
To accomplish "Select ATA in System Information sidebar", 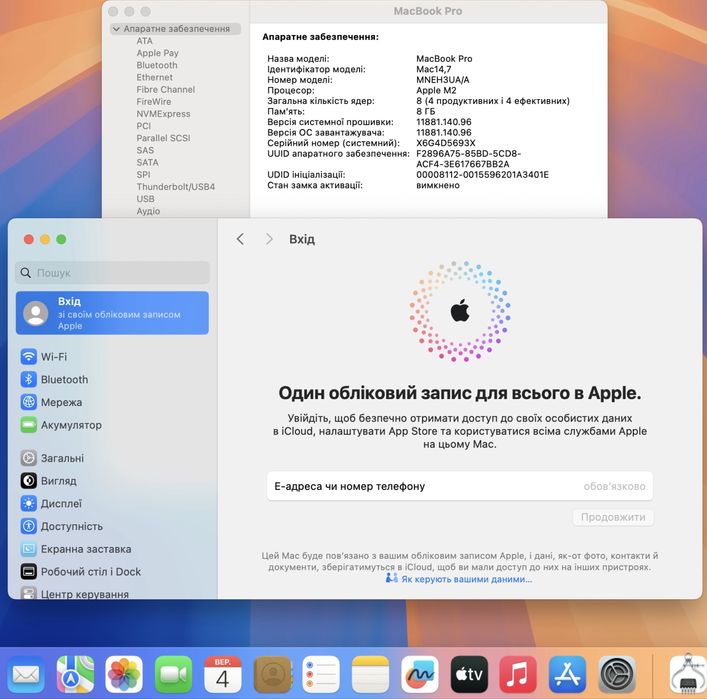I will (144, 41).
